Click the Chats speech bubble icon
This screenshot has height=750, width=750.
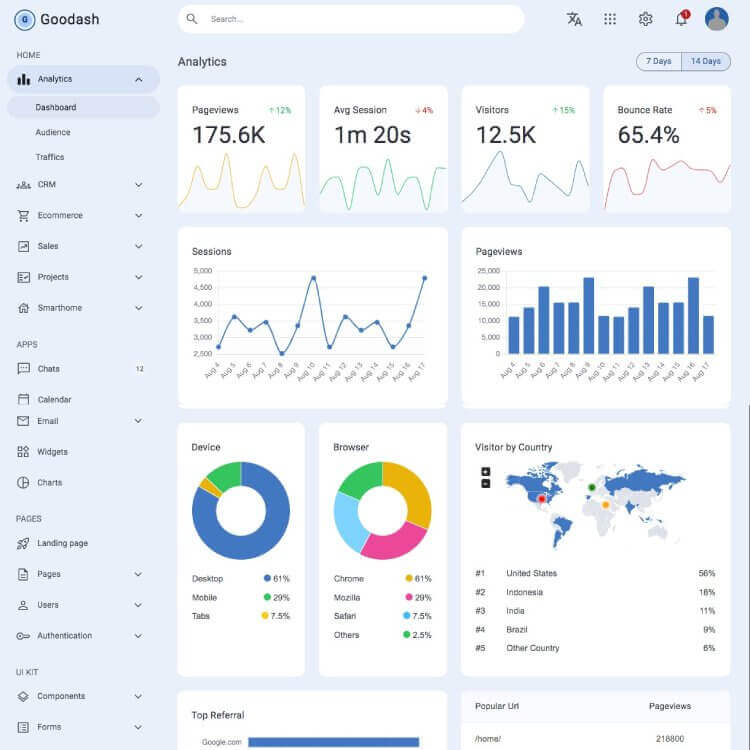pyautogui.click(x=23, y=369)
